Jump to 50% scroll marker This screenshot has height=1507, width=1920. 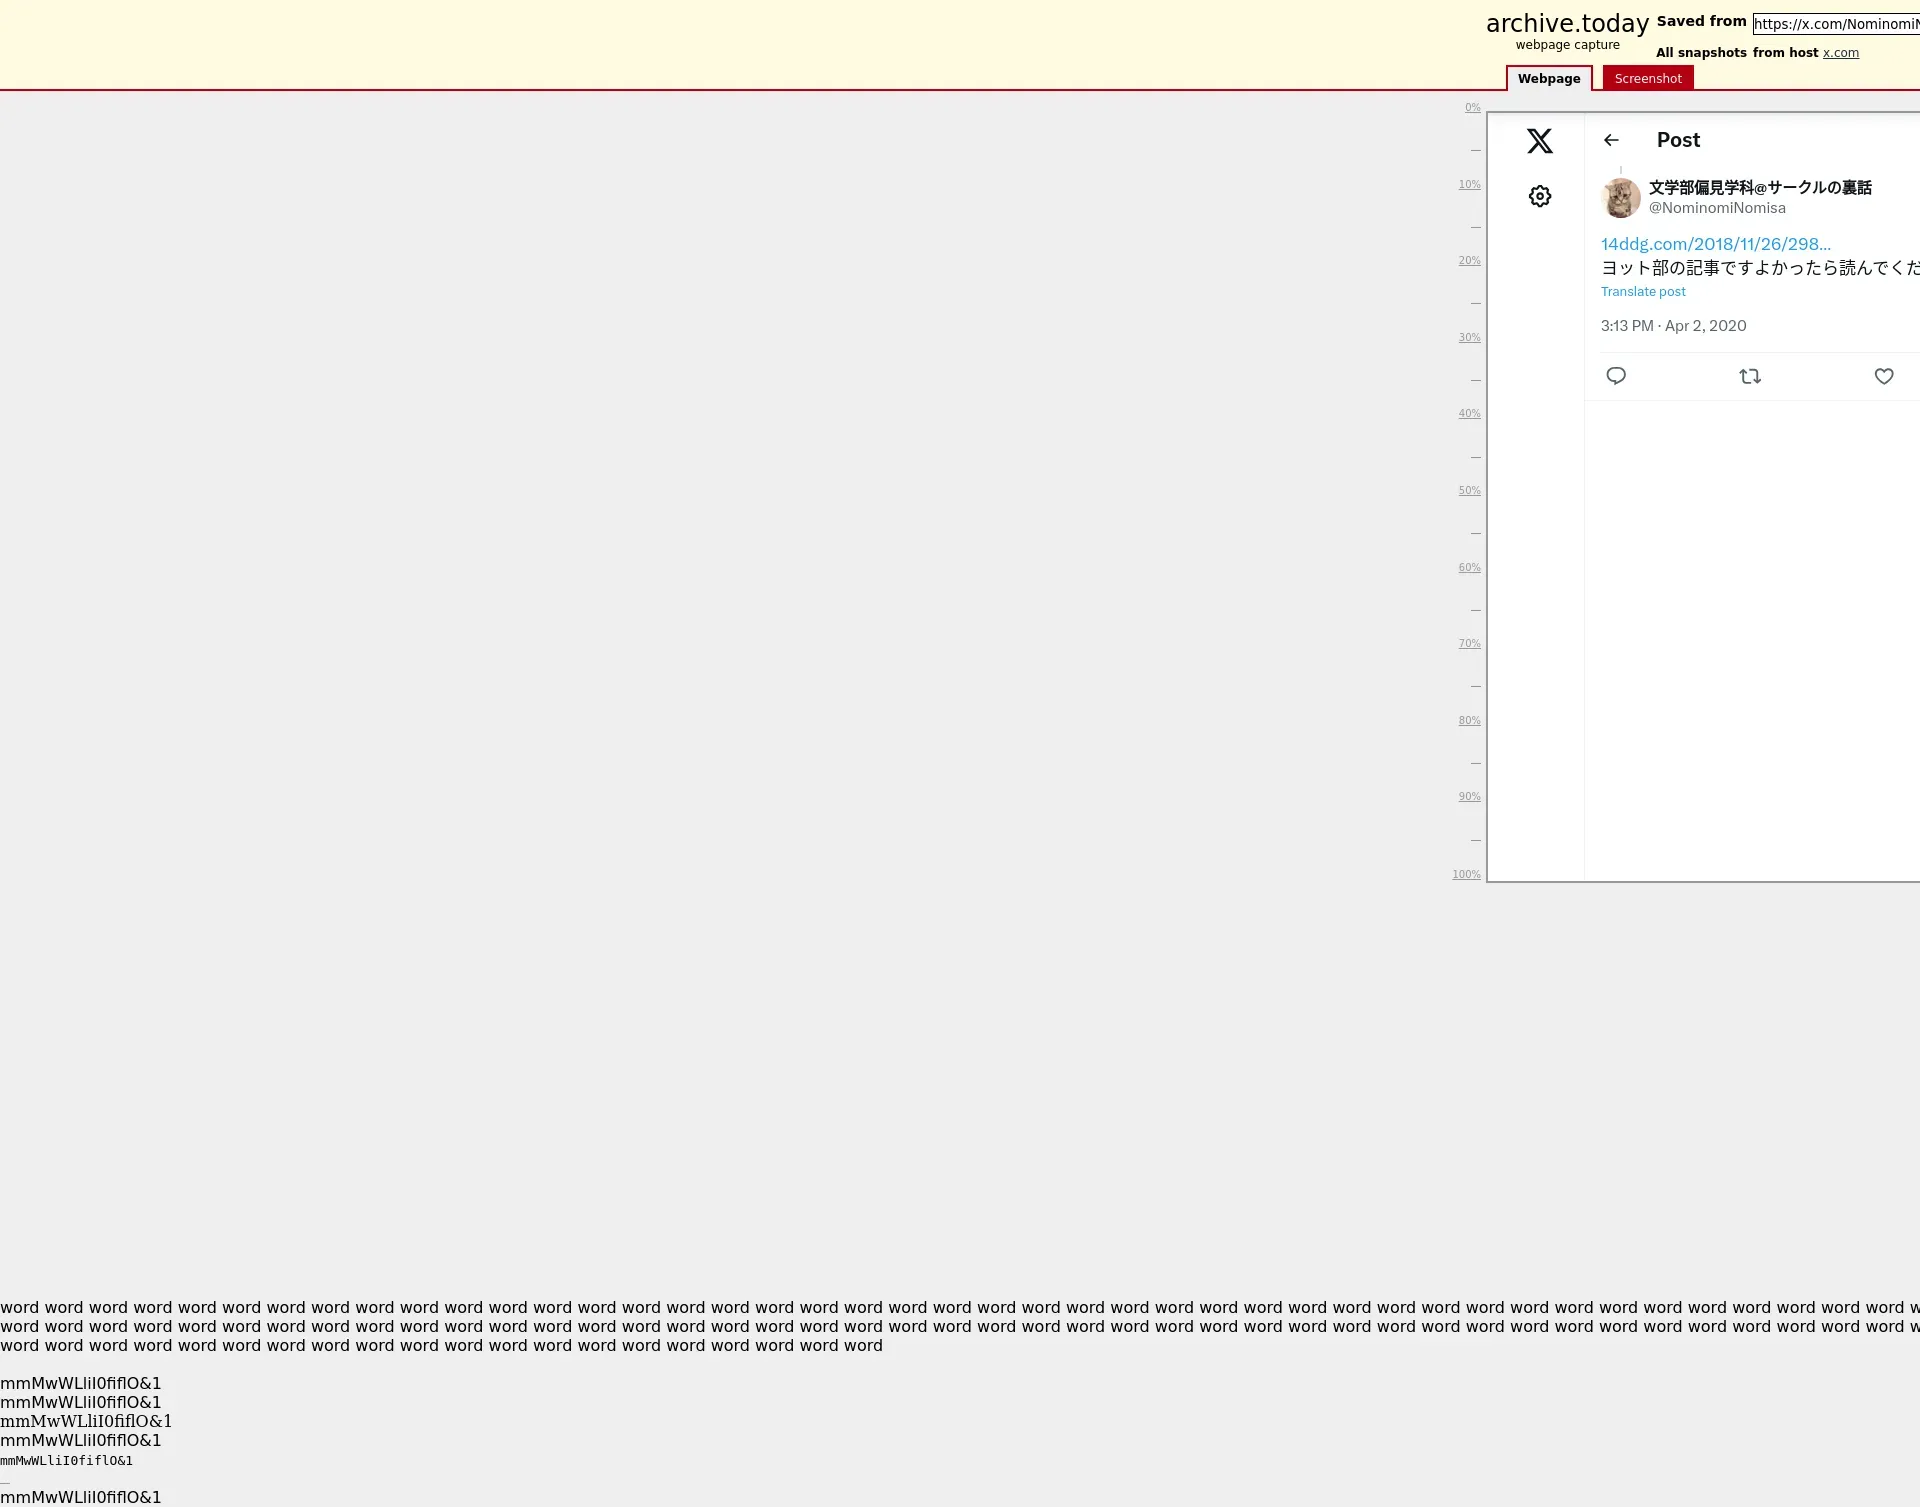[1468, 491]
